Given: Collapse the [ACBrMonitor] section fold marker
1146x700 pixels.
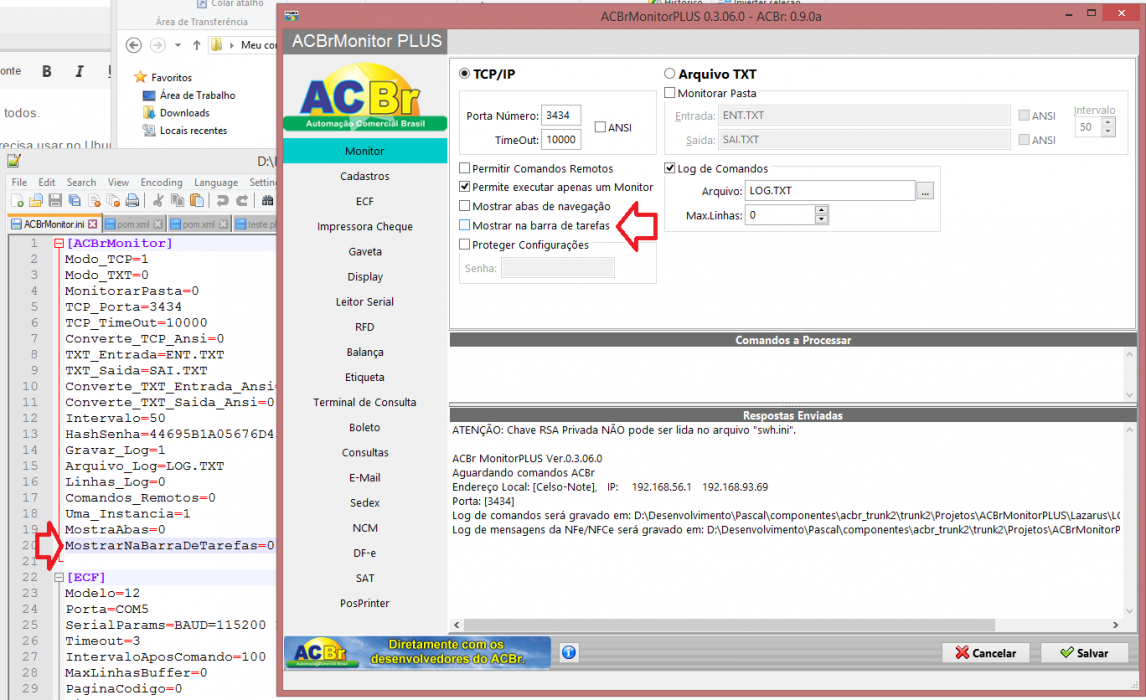Looking at the screenshot, I should point(58,243).
